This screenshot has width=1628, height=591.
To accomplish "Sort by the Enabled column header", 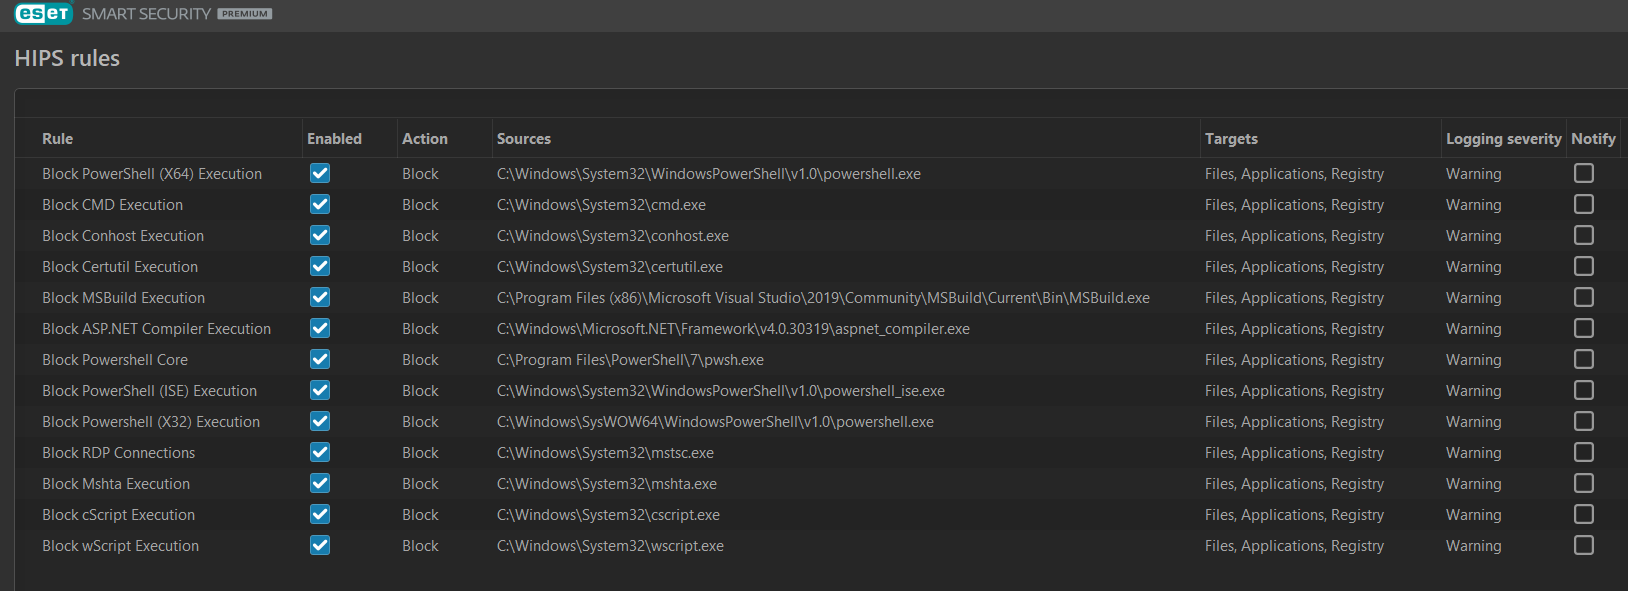I will (334, 139).
